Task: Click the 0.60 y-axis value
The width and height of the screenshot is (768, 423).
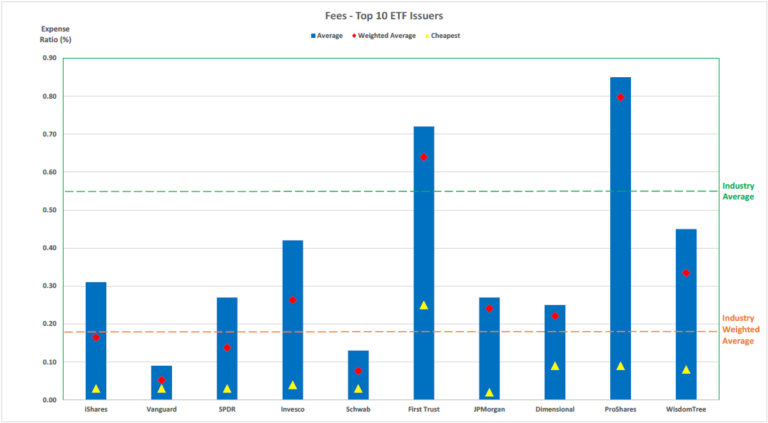Action: click(49, 172)
